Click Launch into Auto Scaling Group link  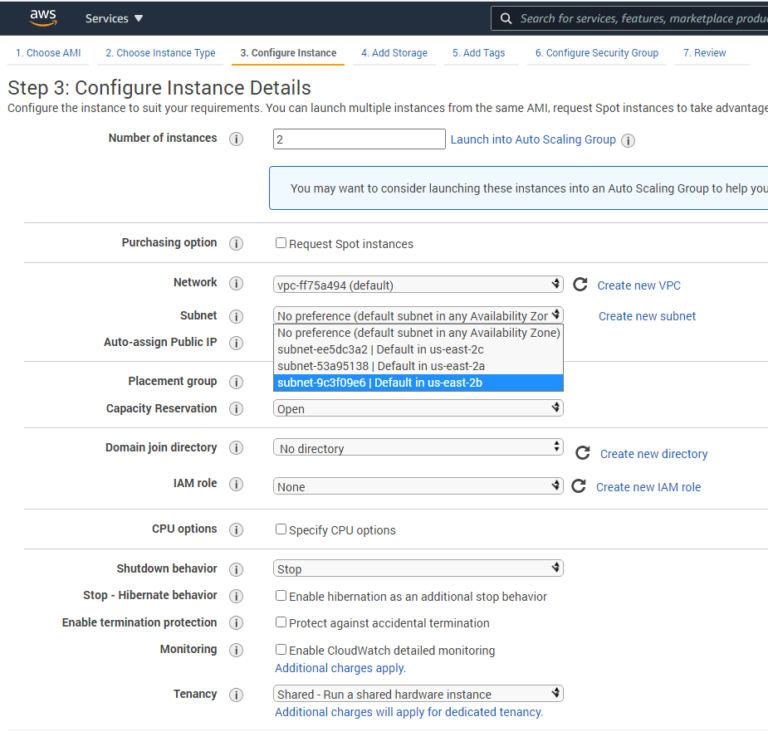(533, 139)
